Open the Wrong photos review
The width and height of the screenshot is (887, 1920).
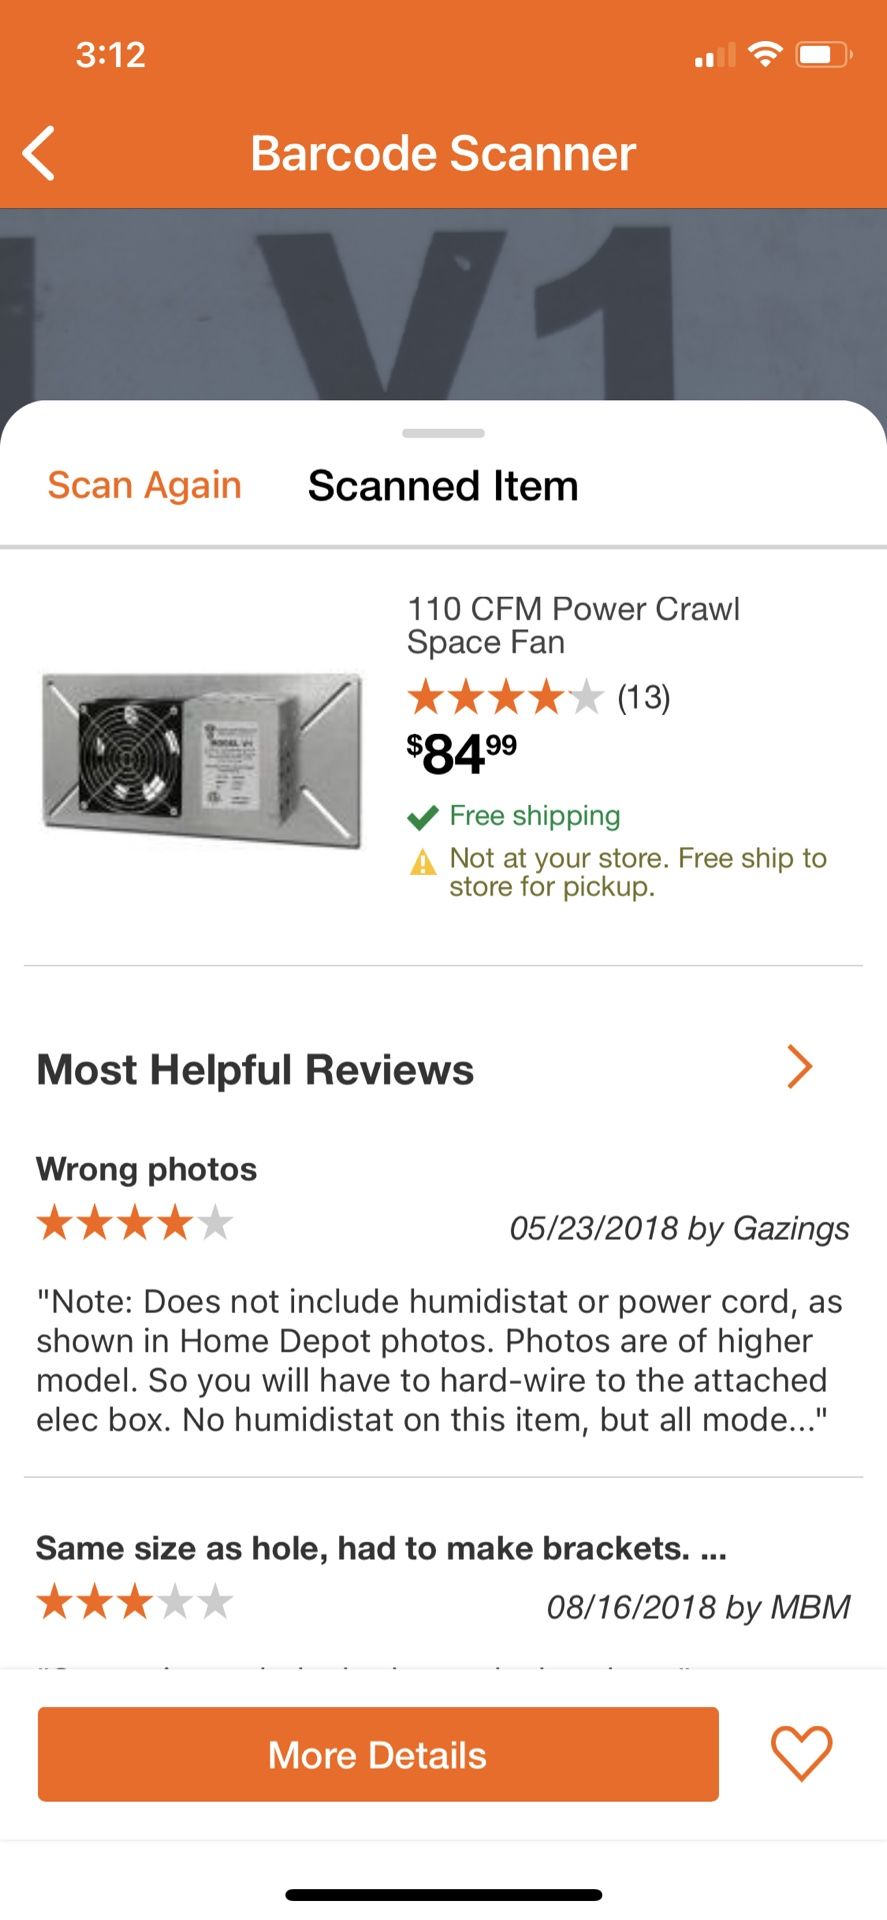tap(147, 1169)
